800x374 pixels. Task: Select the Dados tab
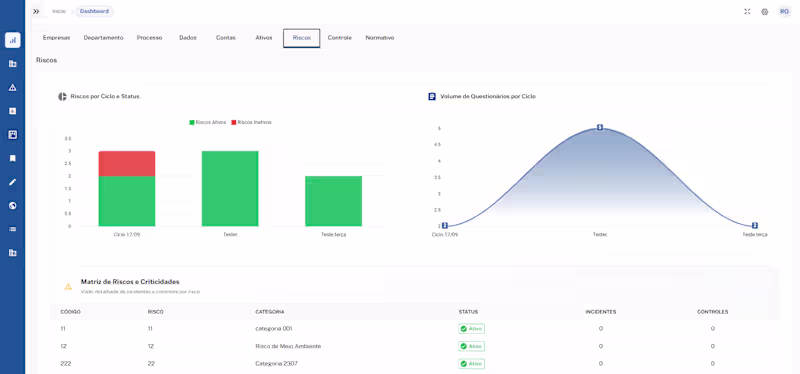(x=188, y=38)
